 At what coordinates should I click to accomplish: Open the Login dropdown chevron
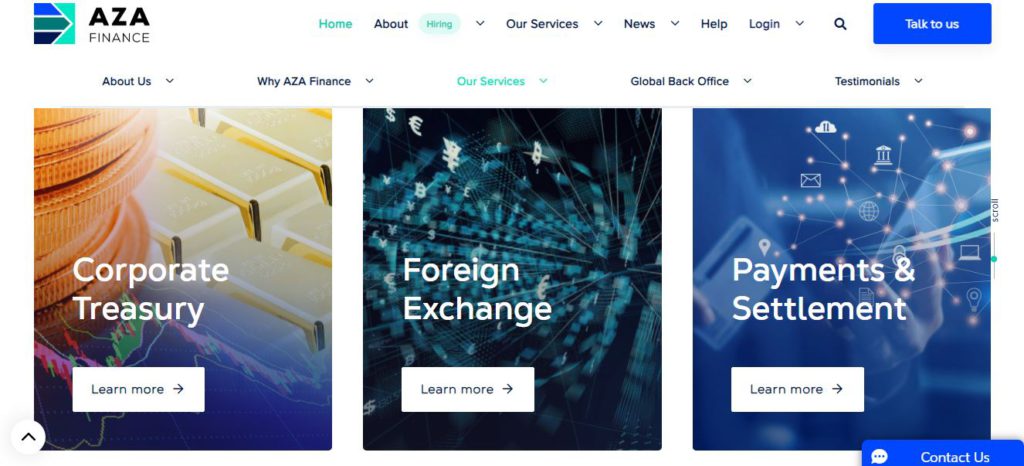(799, 23)
